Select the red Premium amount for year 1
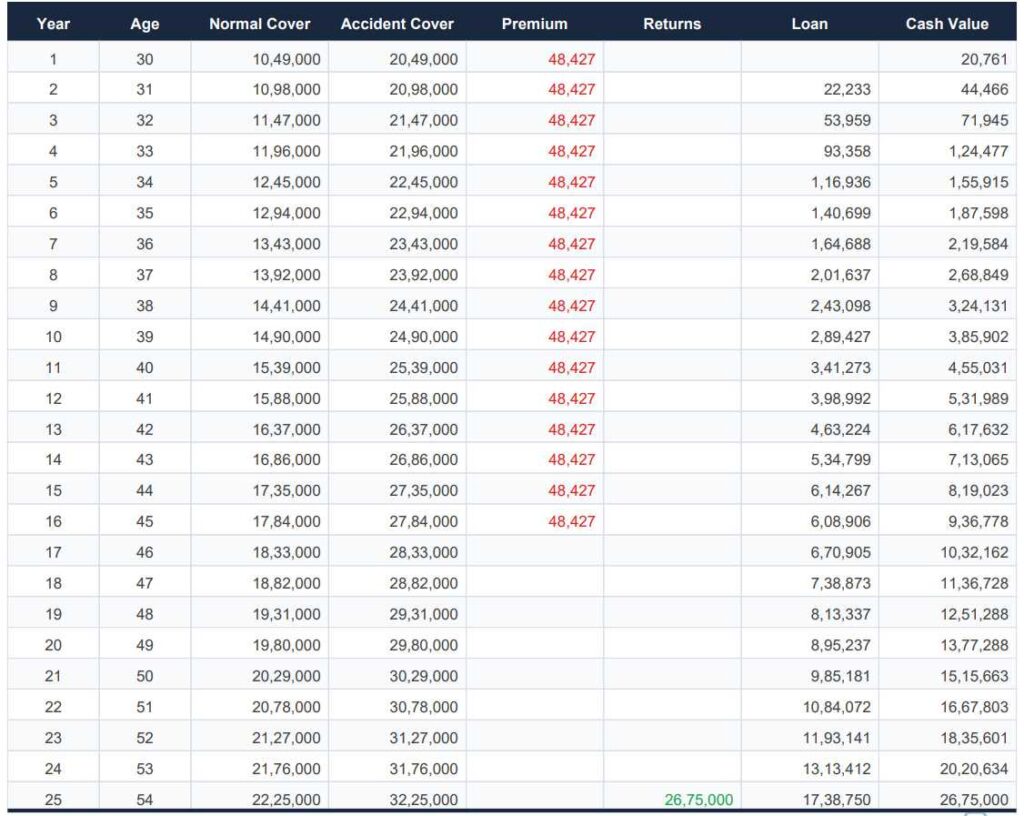Screen dimensions: 1024x816 571,59
